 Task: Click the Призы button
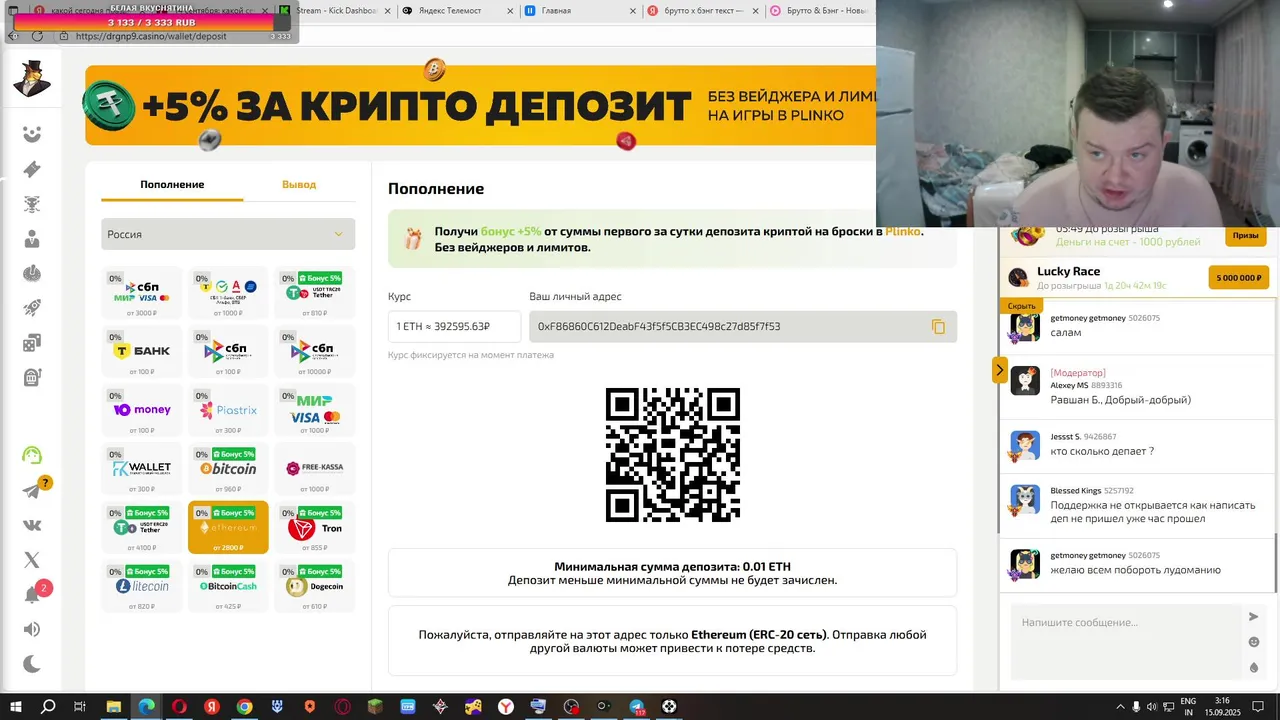click(1245, 236)
